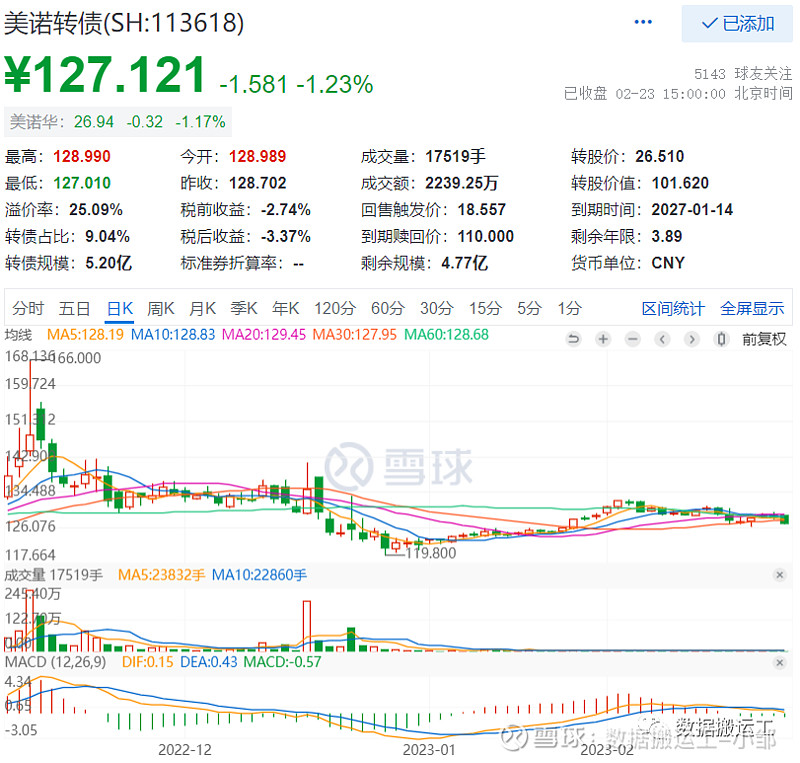Select the 年K chart tab
Screen dimensions: 800x763
286,308
